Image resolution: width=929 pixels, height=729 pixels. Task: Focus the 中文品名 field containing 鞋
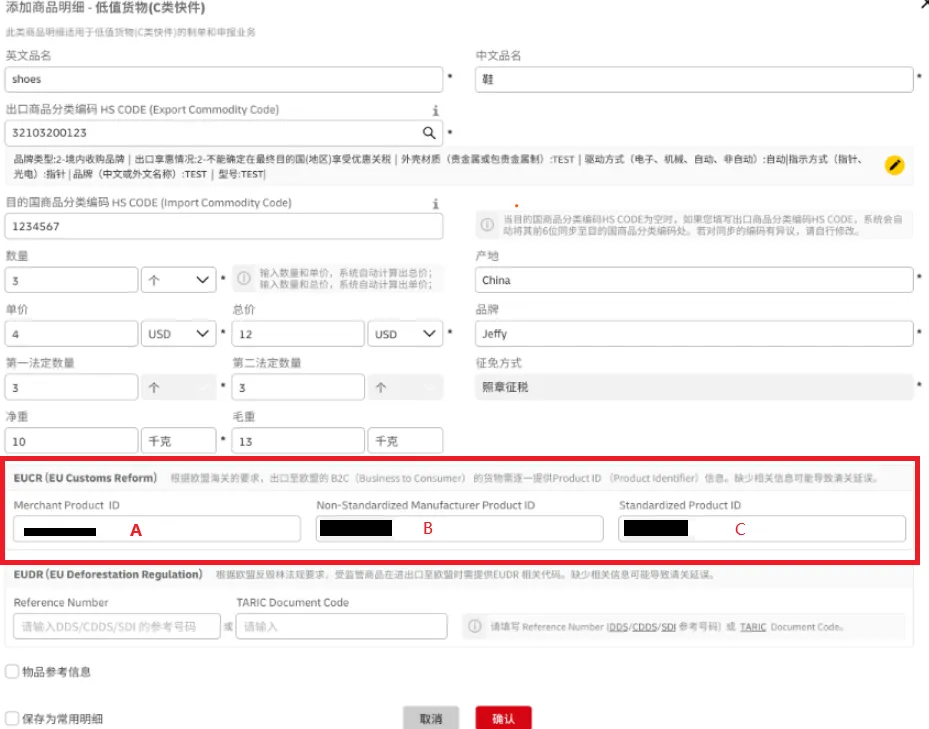coord(694,79)
